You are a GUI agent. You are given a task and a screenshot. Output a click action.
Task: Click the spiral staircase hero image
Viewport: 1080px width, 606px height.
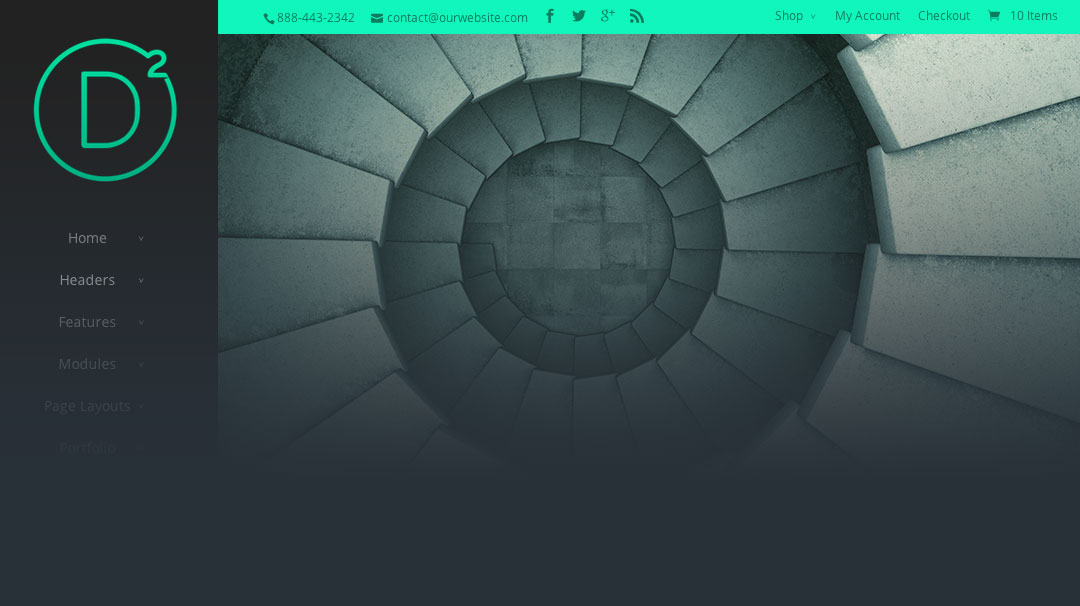pyautogui.click(x=648, y=250)
